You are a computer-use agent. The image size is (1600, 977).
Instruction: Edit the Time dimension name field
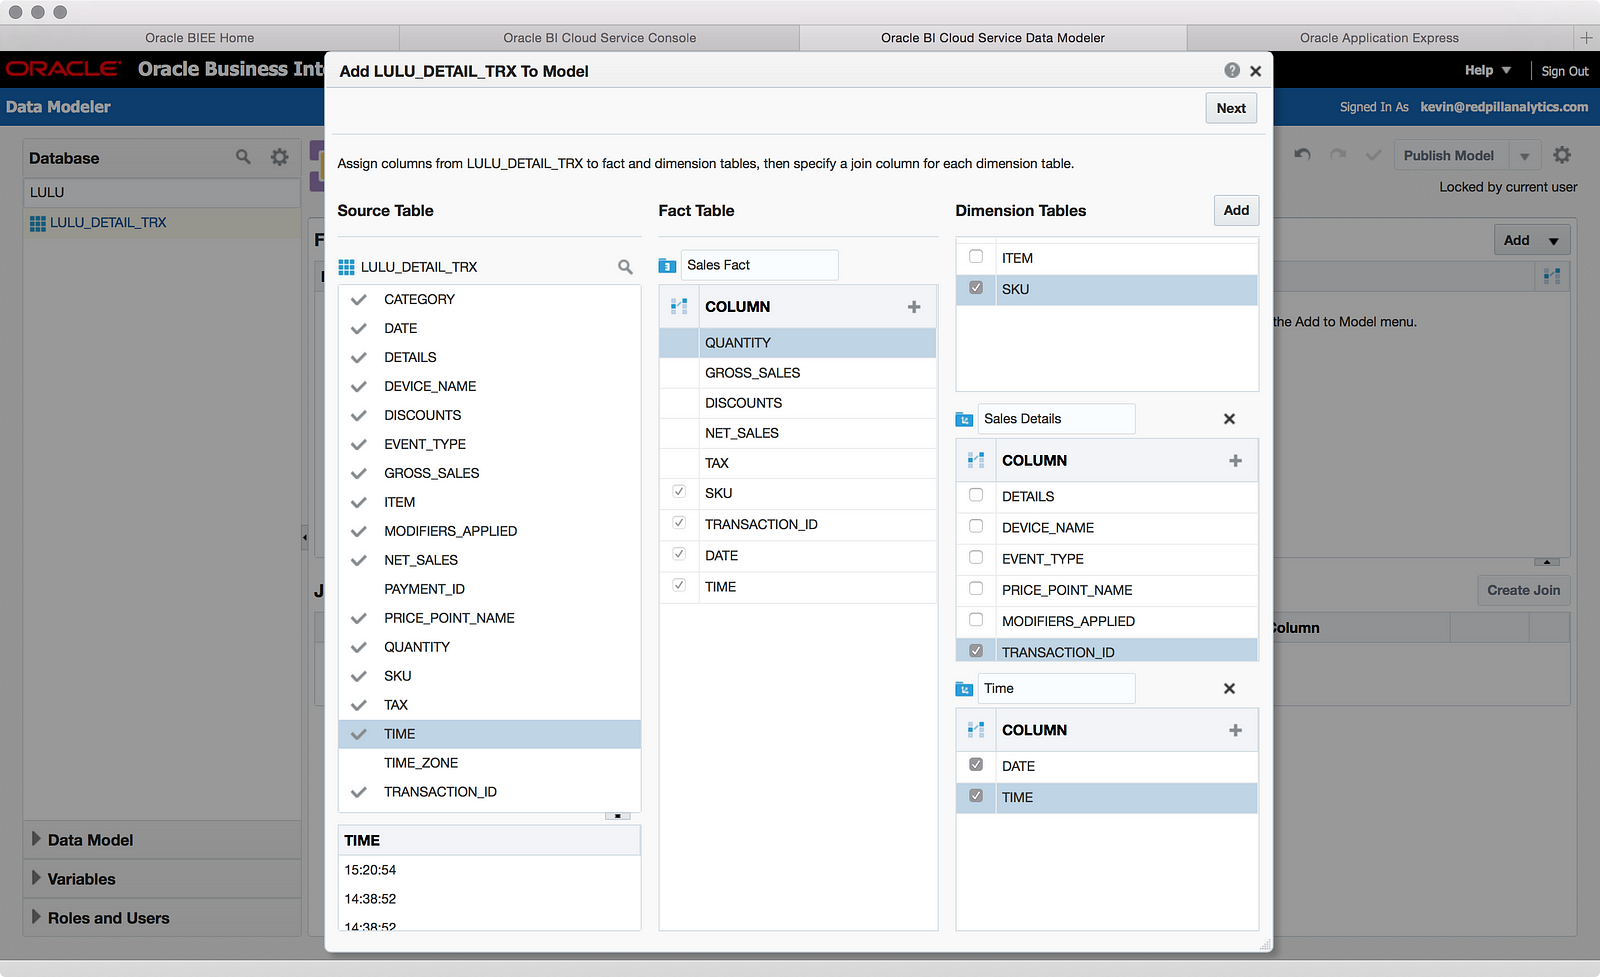point(1056,689)
